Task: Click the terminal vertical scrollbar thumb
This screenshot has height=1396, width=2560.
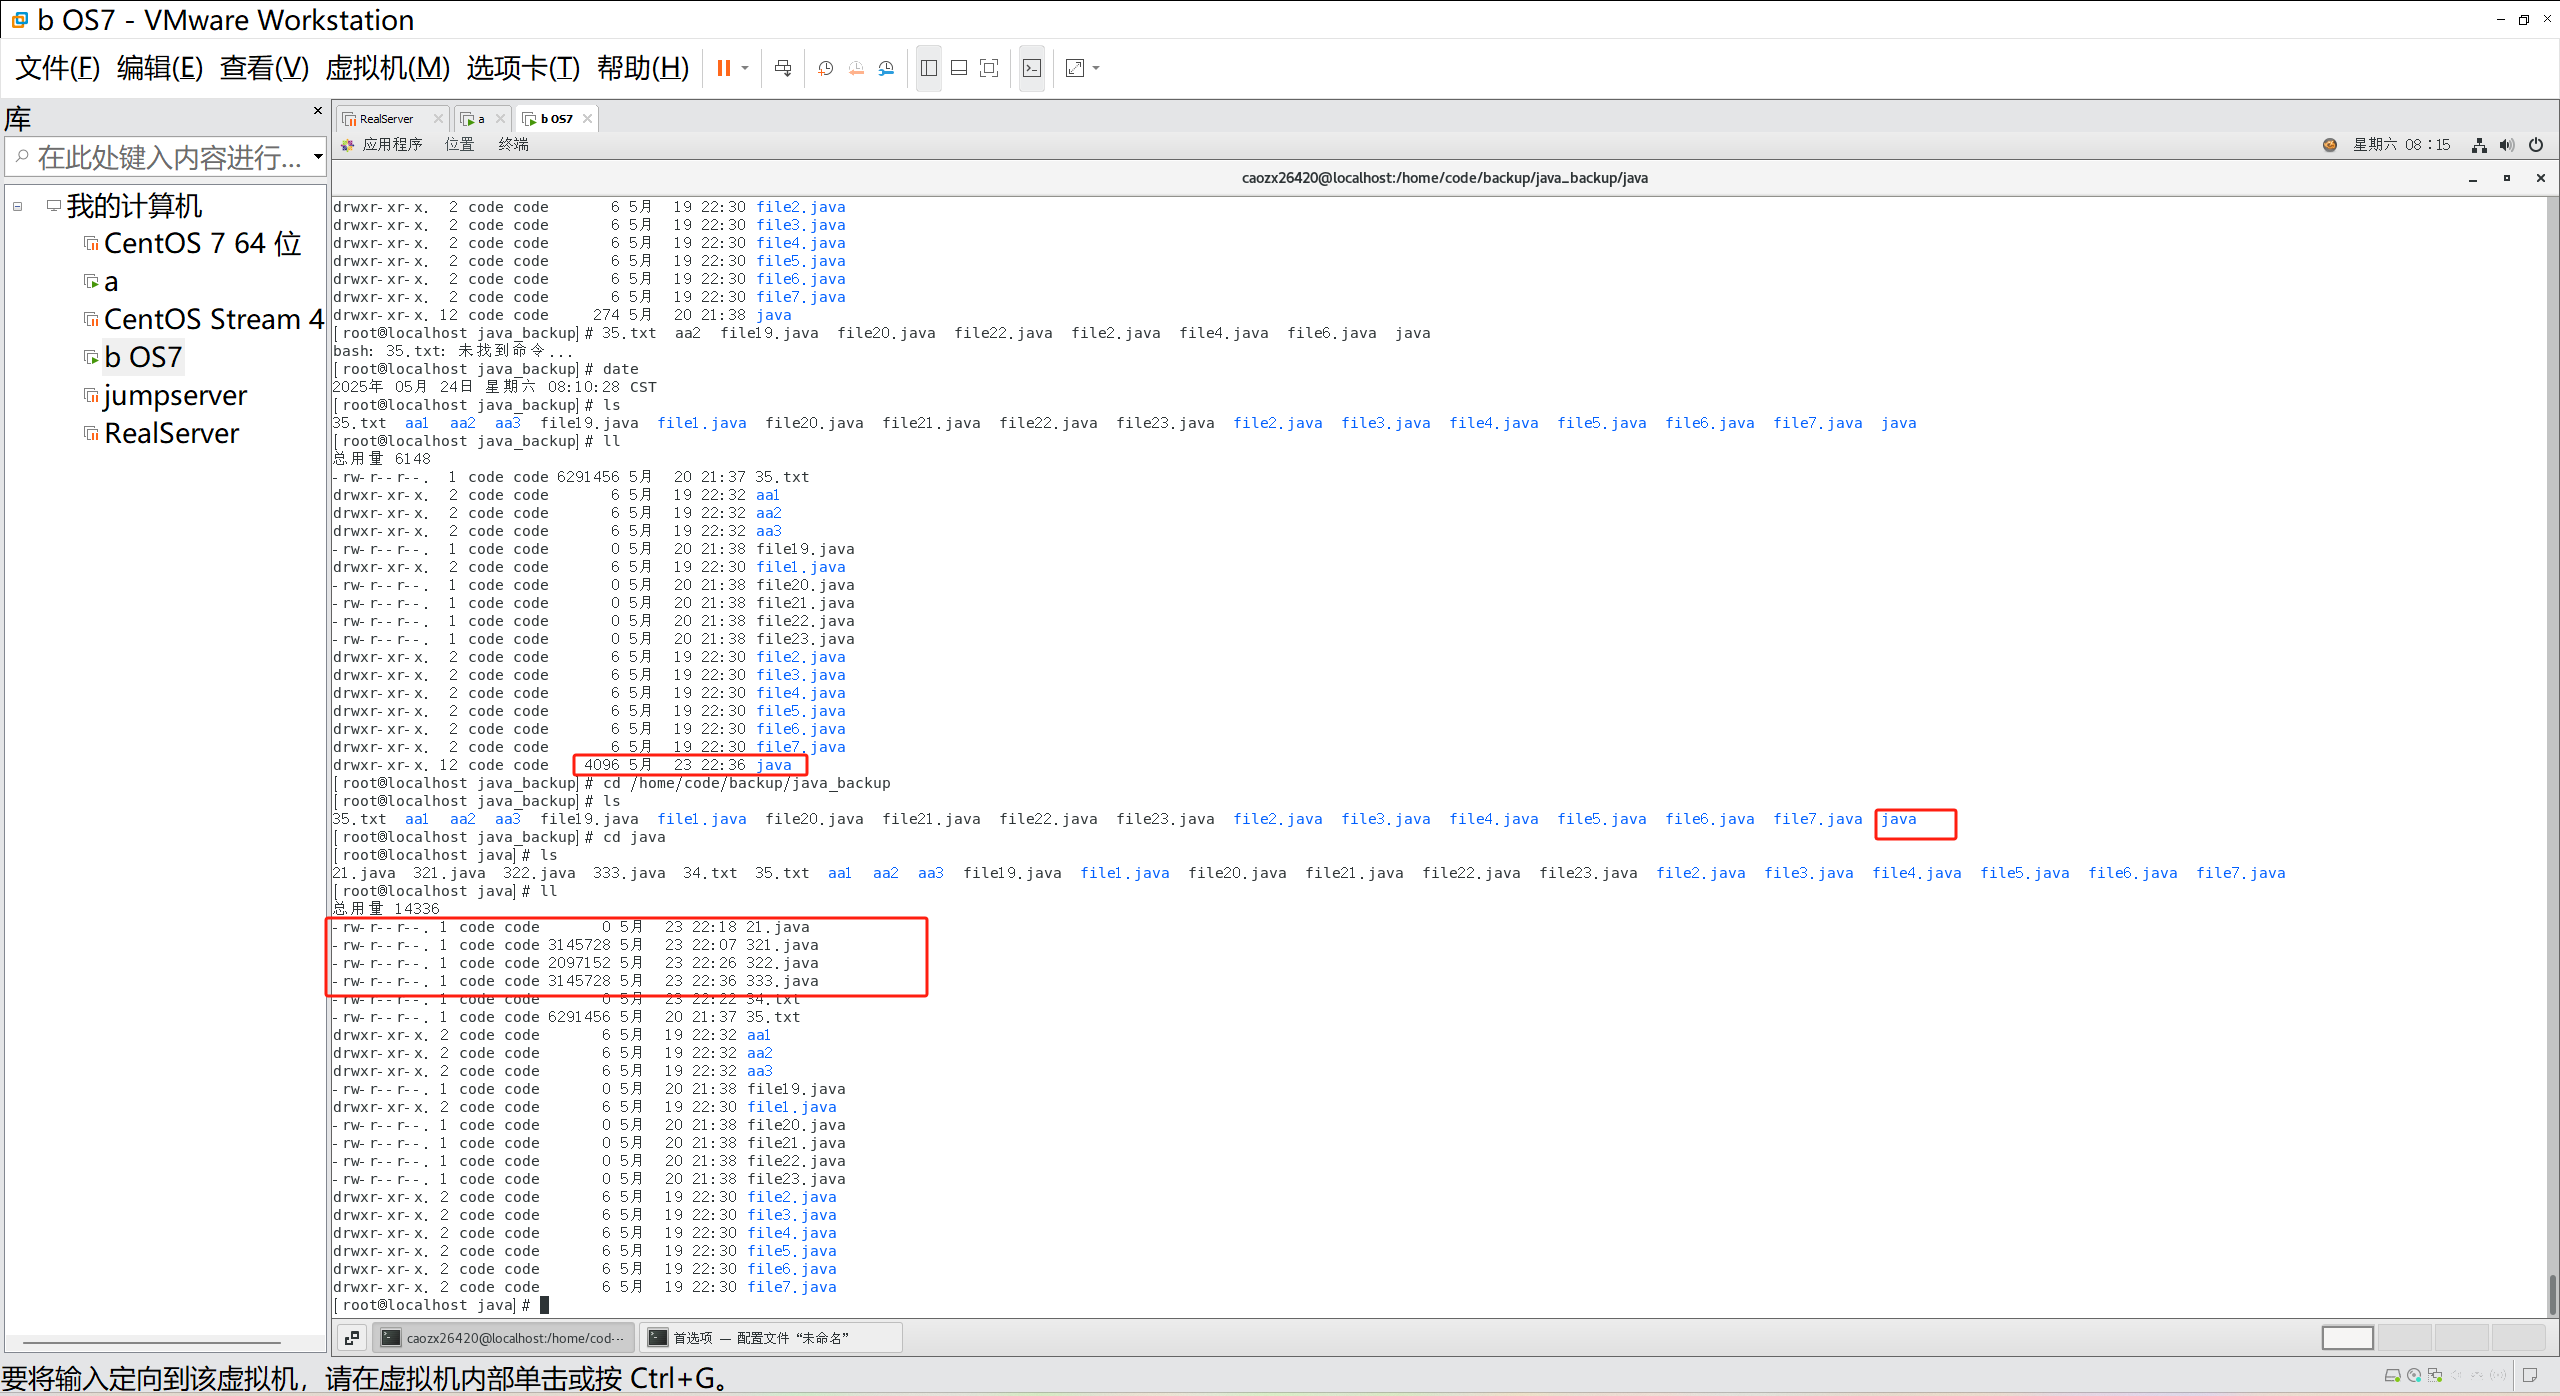Action: click(x=2551, y=1293)
